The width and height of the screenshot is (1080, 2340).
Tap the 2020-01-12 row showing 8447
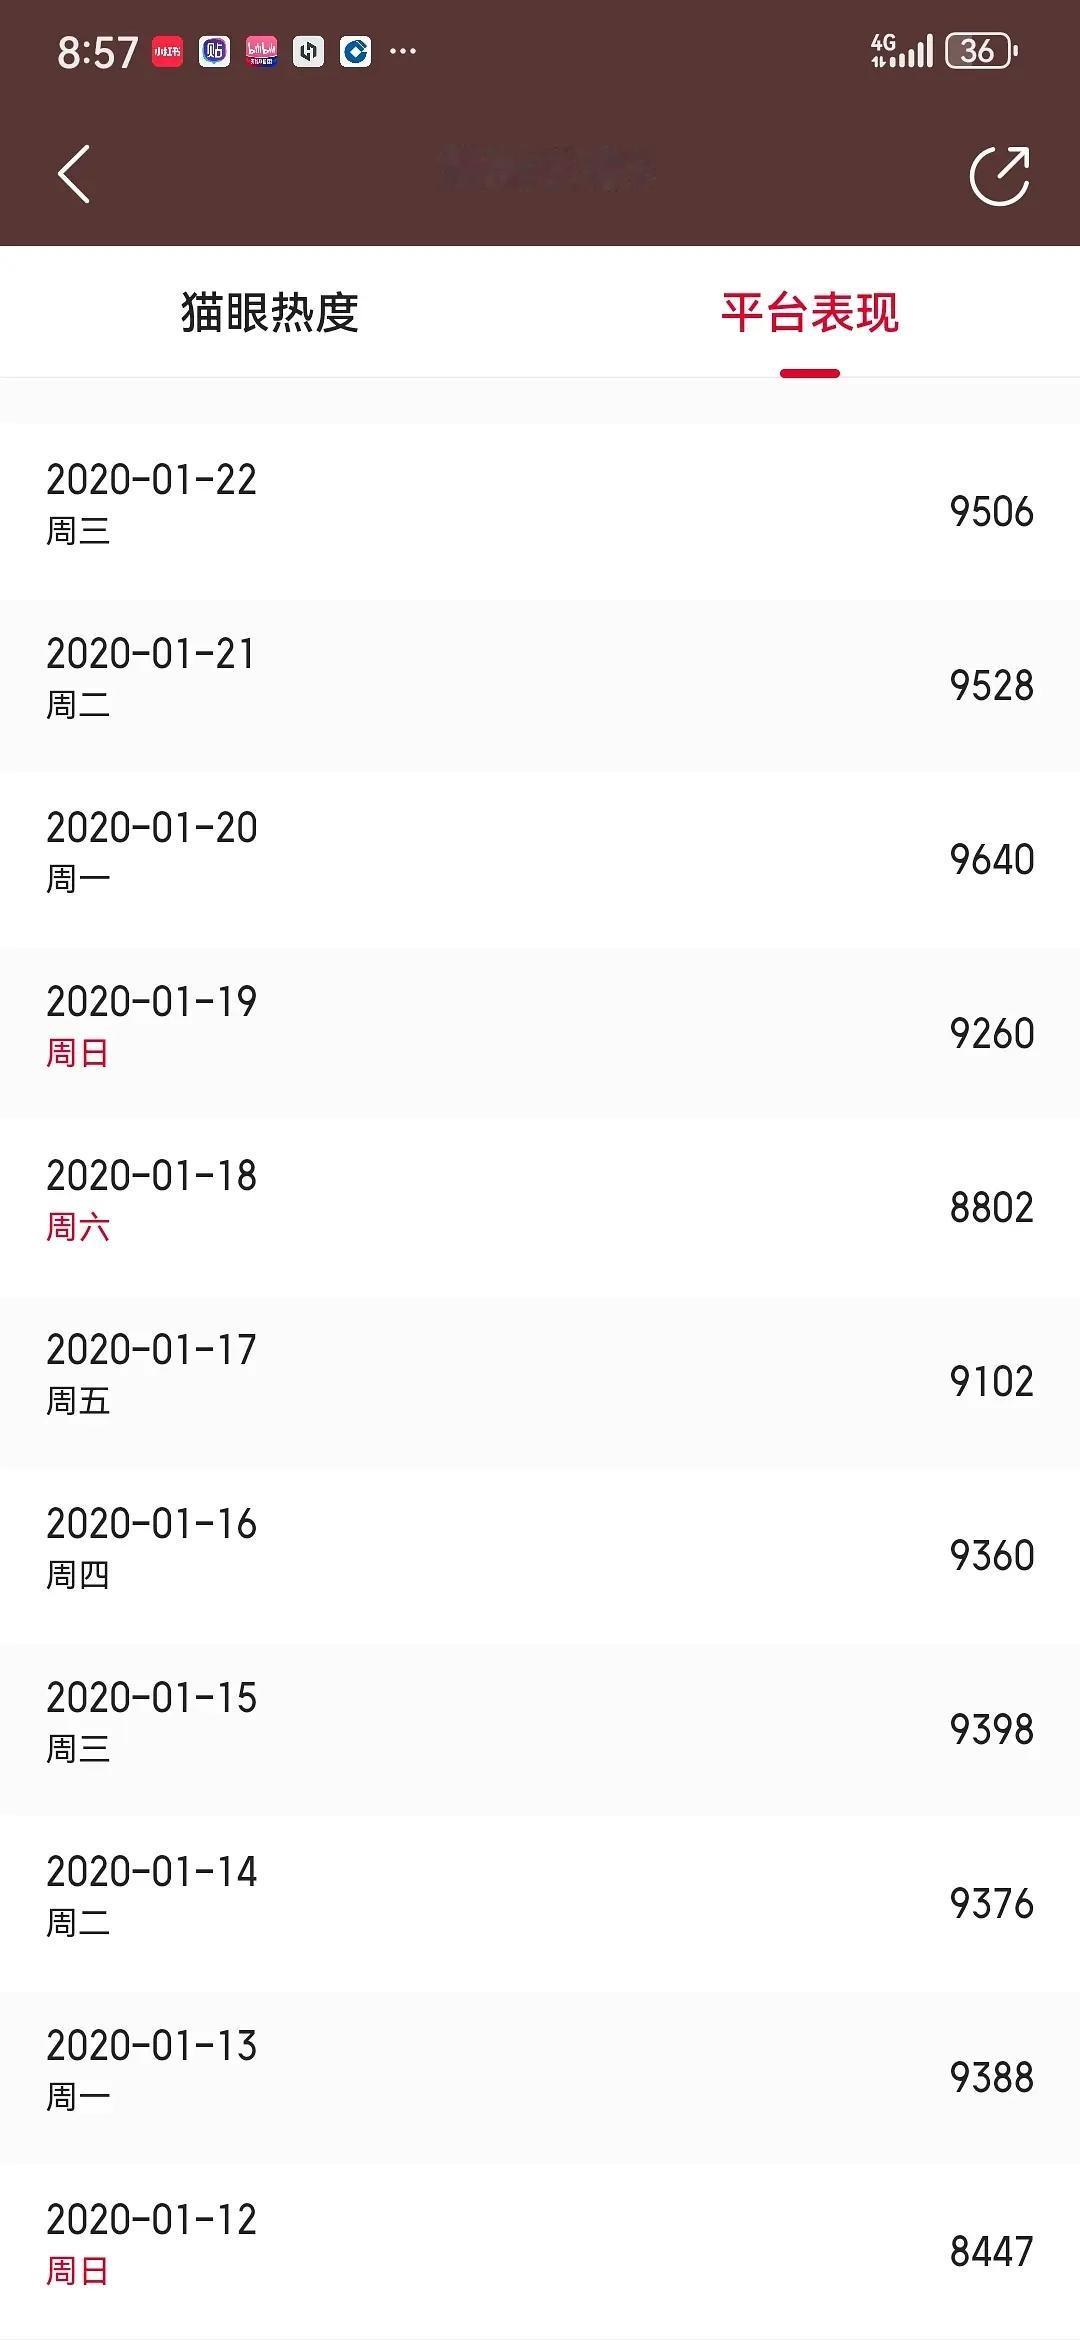(x=540, y=2251)
